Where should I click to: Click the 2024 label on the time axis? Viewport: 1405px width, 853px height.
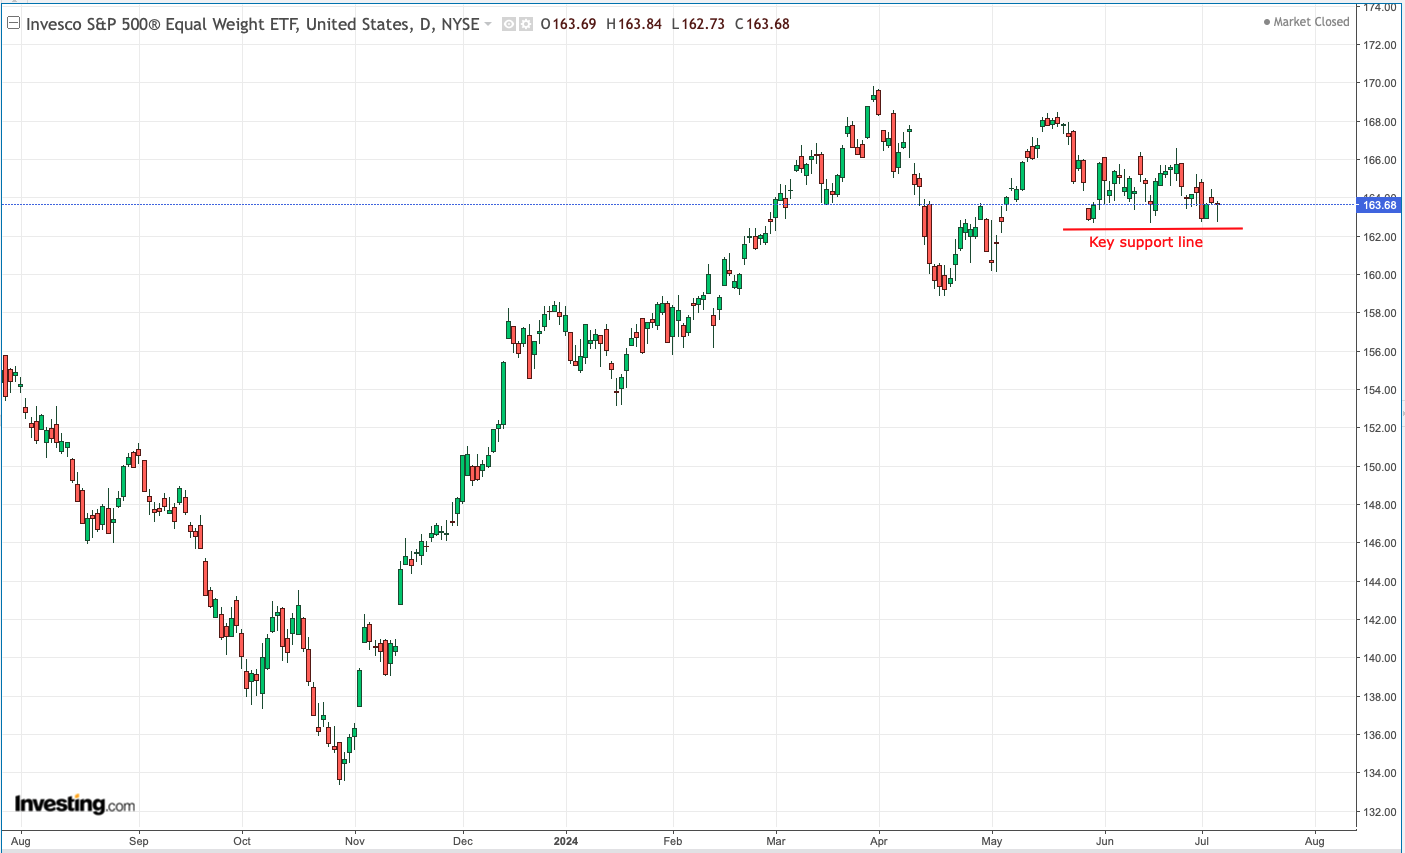[x=566, y=841]
